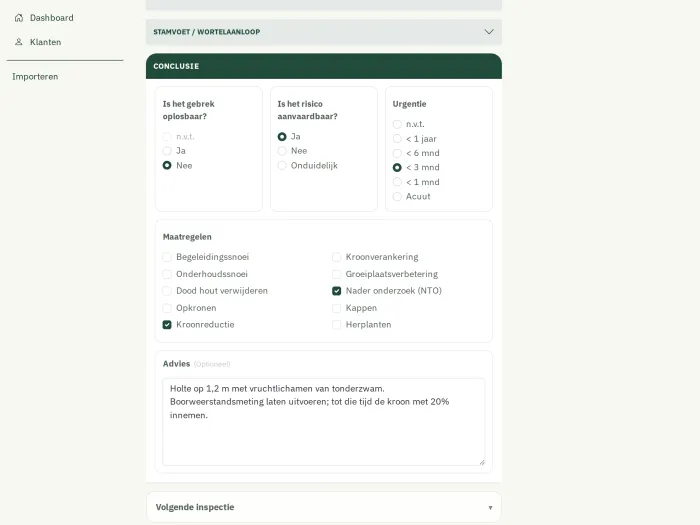
Task: Expand the Stamvoet / Wortelaanloop section
Action: [324, 32]
